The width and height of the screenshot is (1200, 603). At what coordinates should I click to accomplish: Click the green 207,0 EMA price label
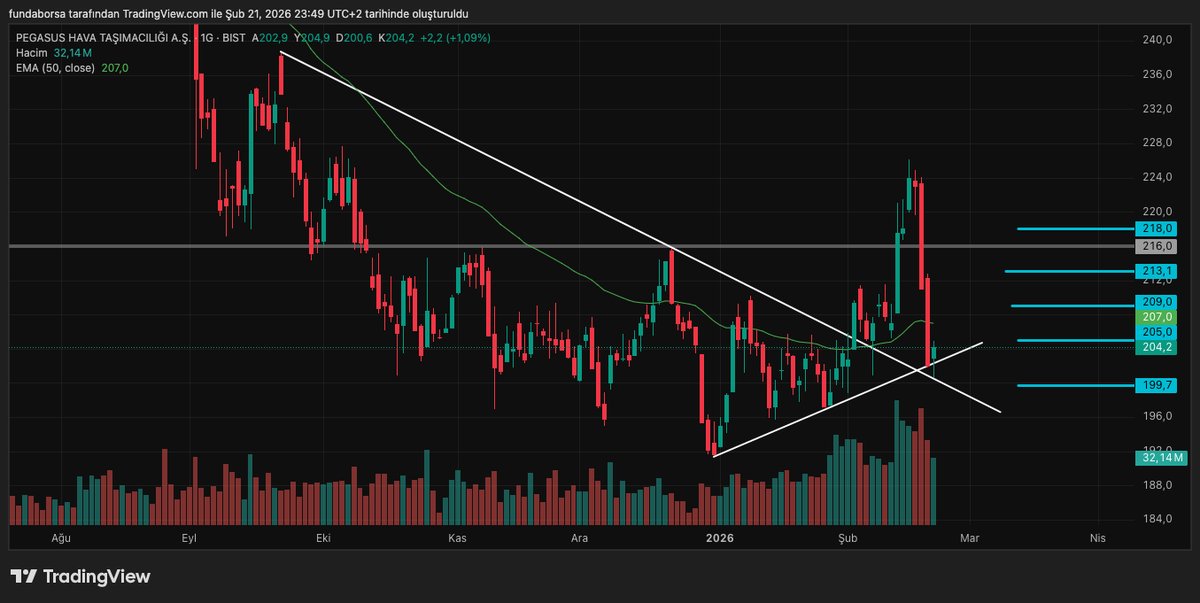[1156, 316]
